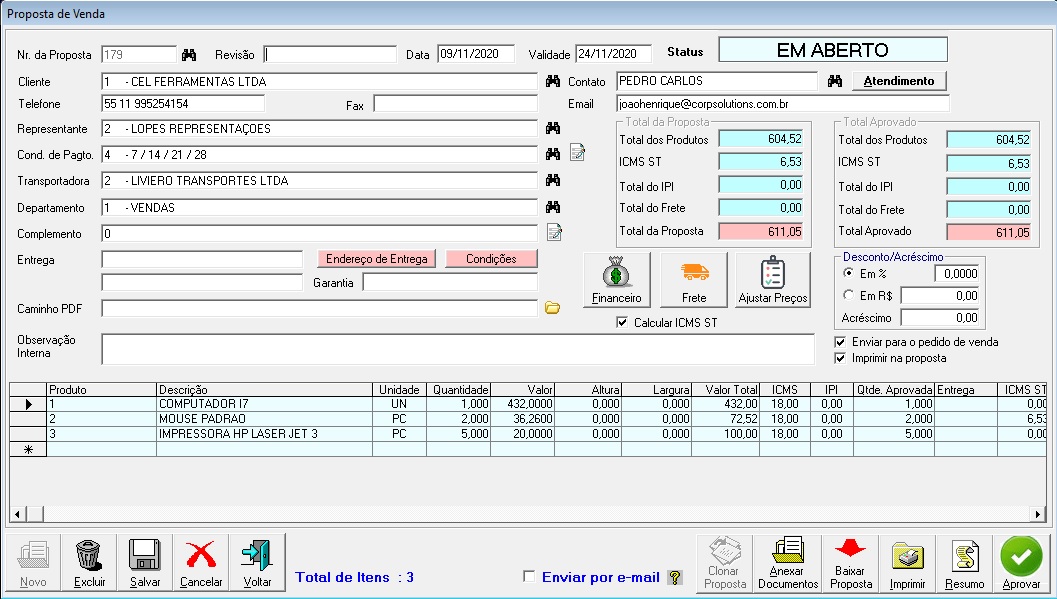Click Imprimir printer button
This screenshot has height=599, width=1057.
point(907,563)
